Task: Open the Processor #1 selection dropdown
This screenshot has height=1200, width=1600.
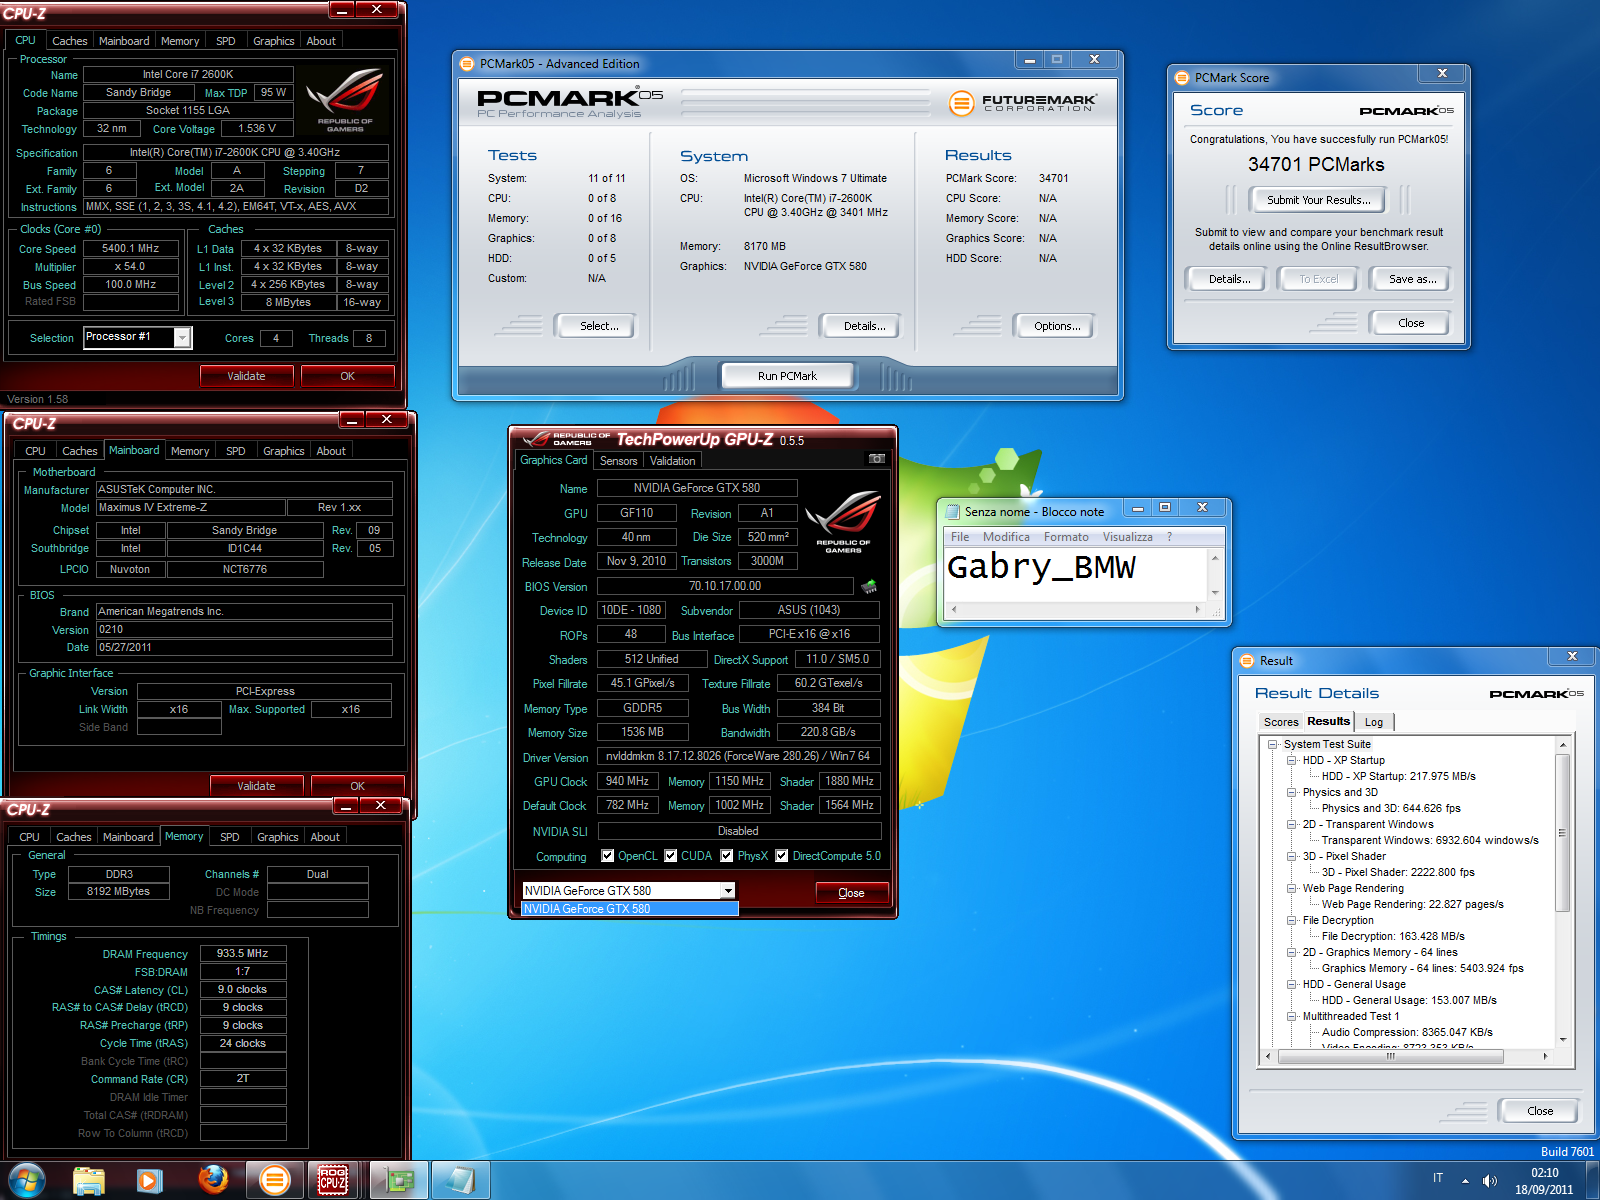Action: [x=182, y=338]
